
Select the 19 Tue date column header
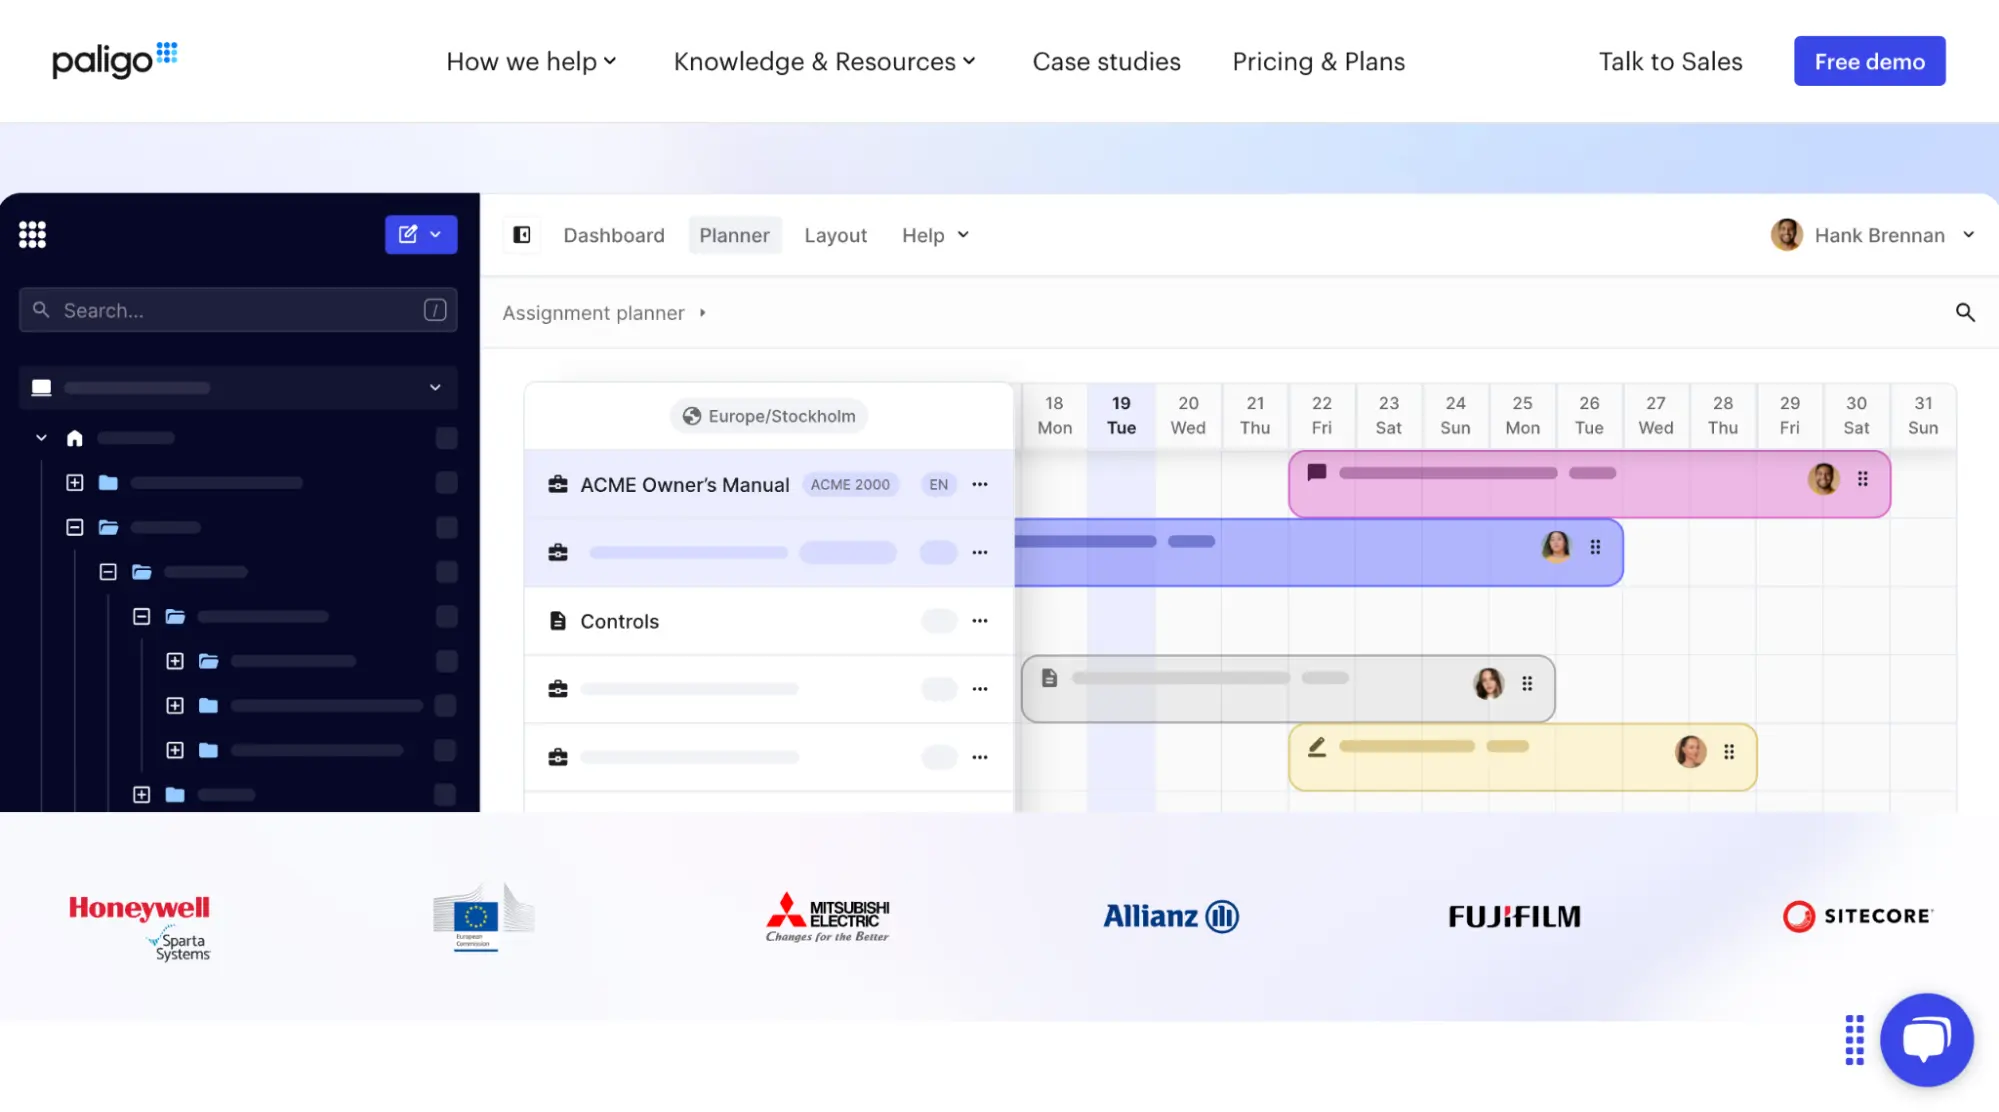click(x=1121, y=415)
